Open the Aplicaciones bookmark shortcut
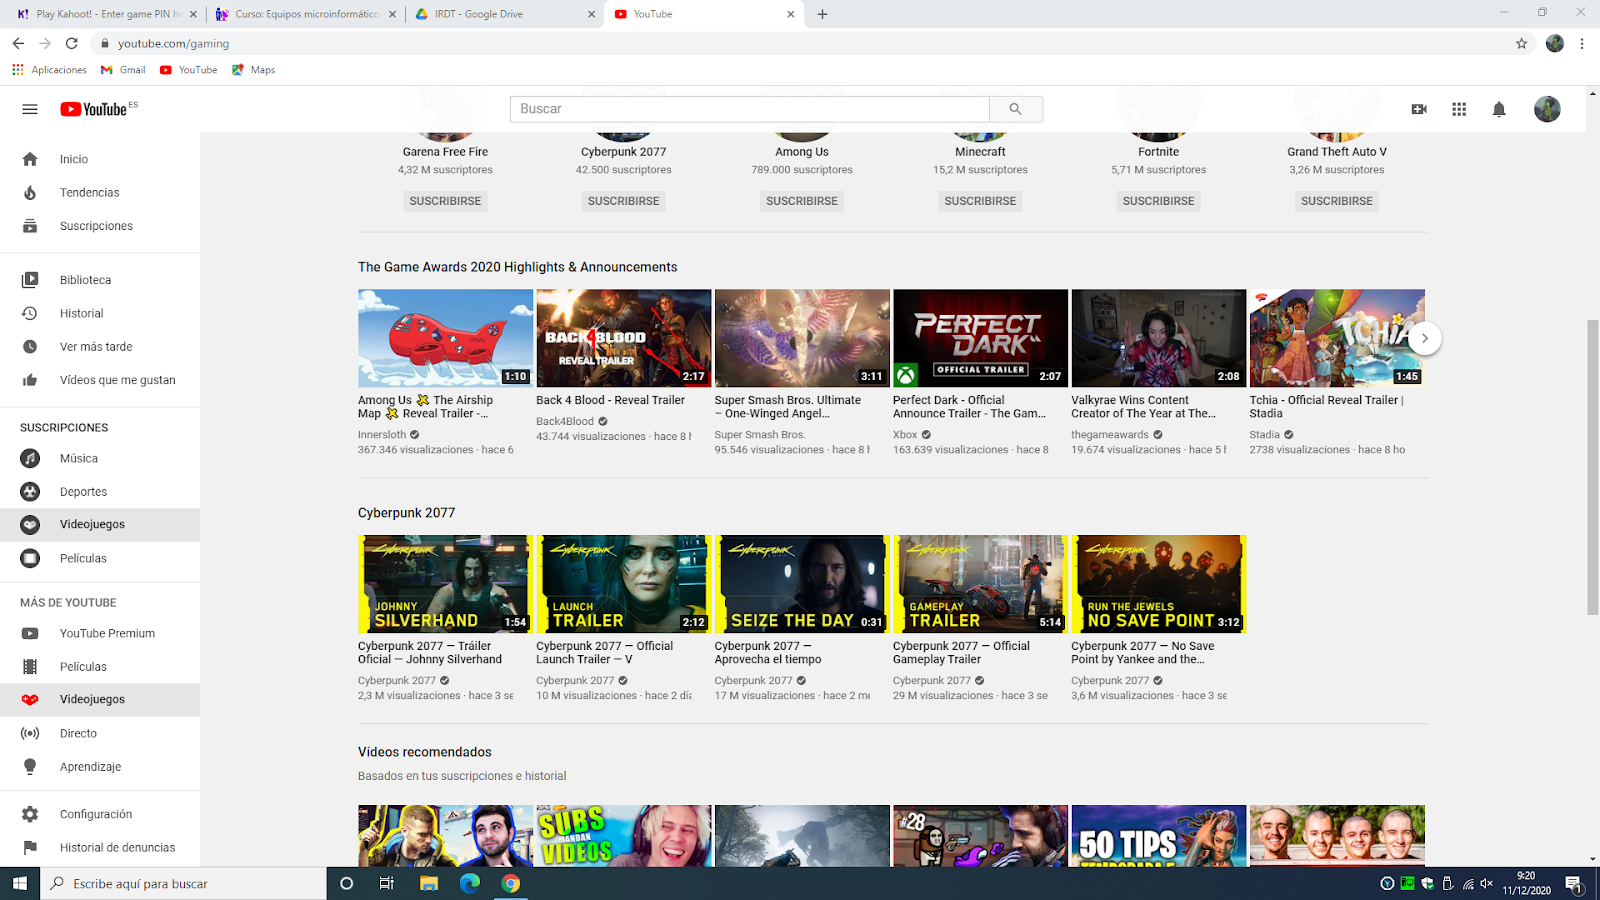Viewport: 1600px width, 900px height. [x=49, y=70]
